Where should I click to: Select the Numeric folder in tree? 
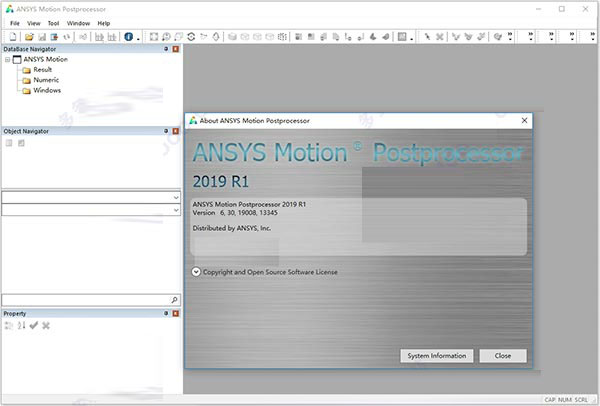46,80
